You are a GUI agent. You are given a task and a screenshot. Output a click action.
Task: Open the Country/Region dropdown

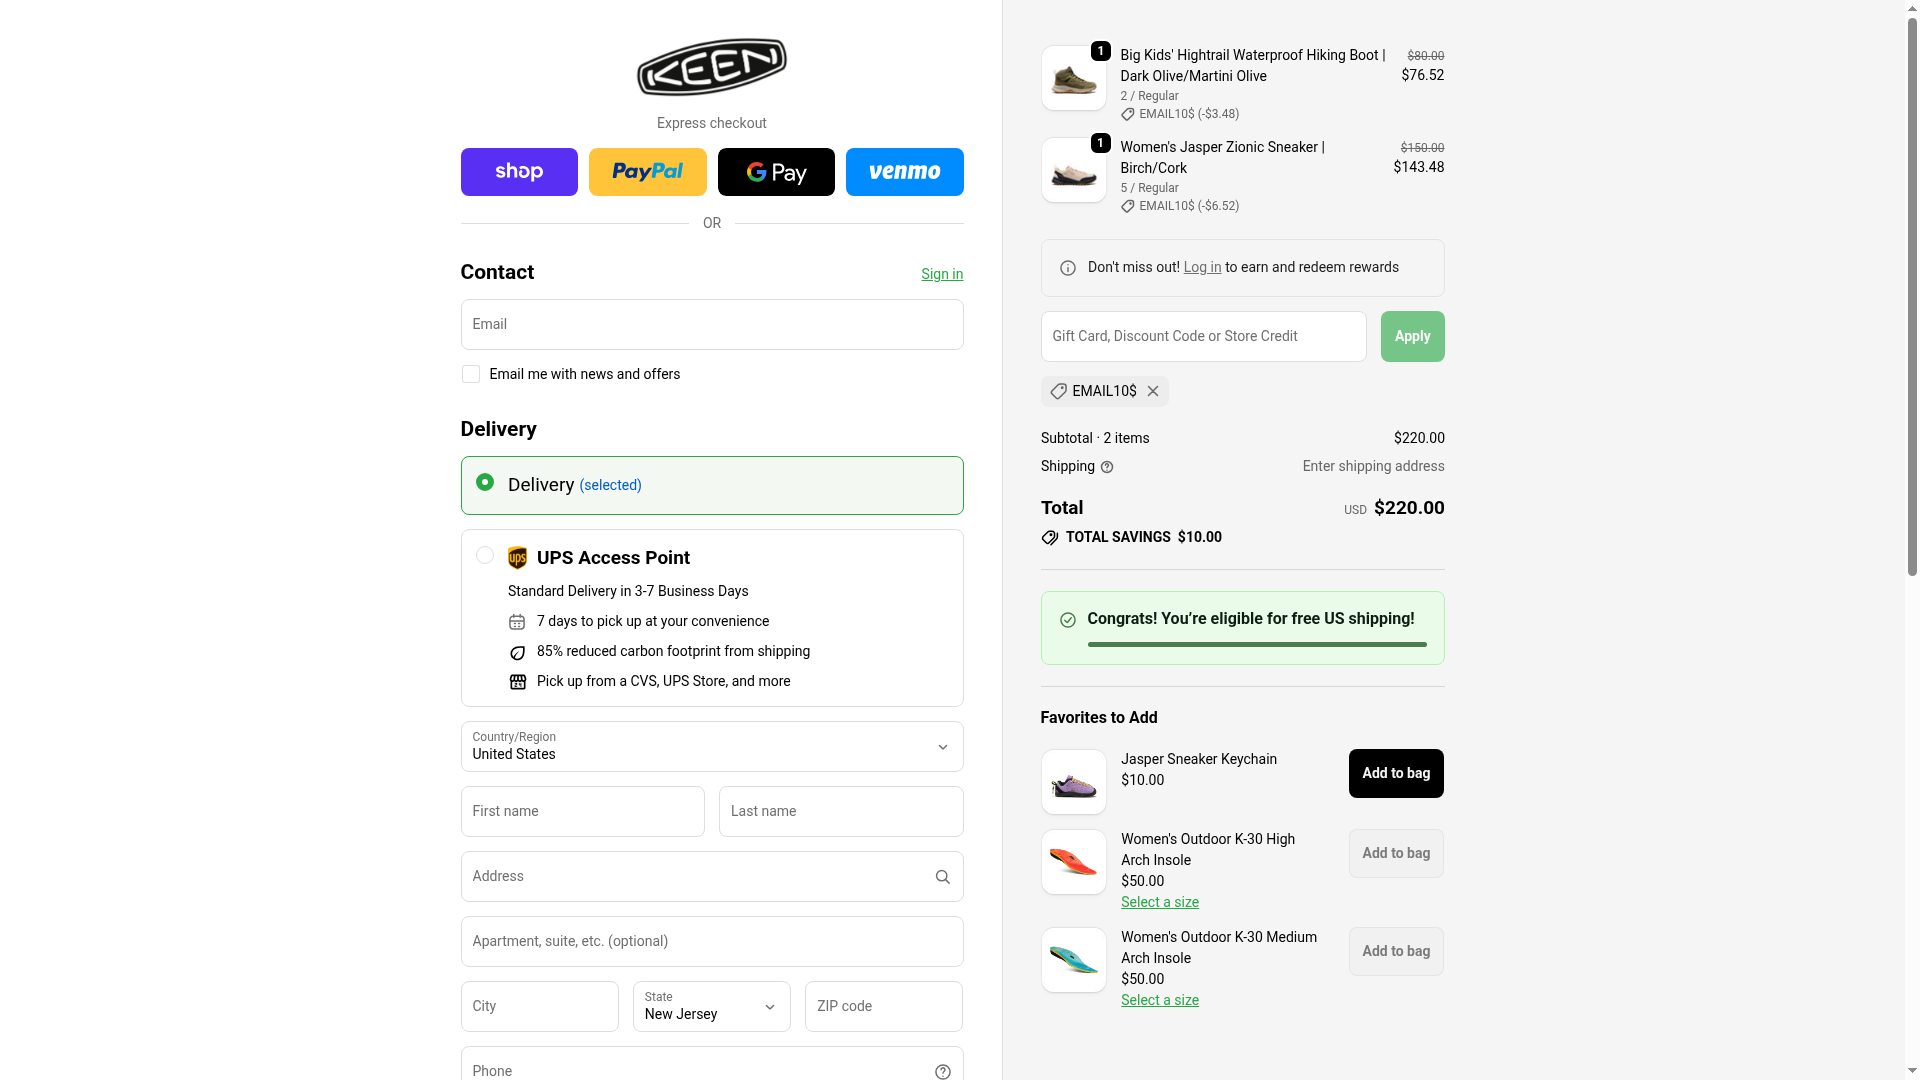(711, 747)
